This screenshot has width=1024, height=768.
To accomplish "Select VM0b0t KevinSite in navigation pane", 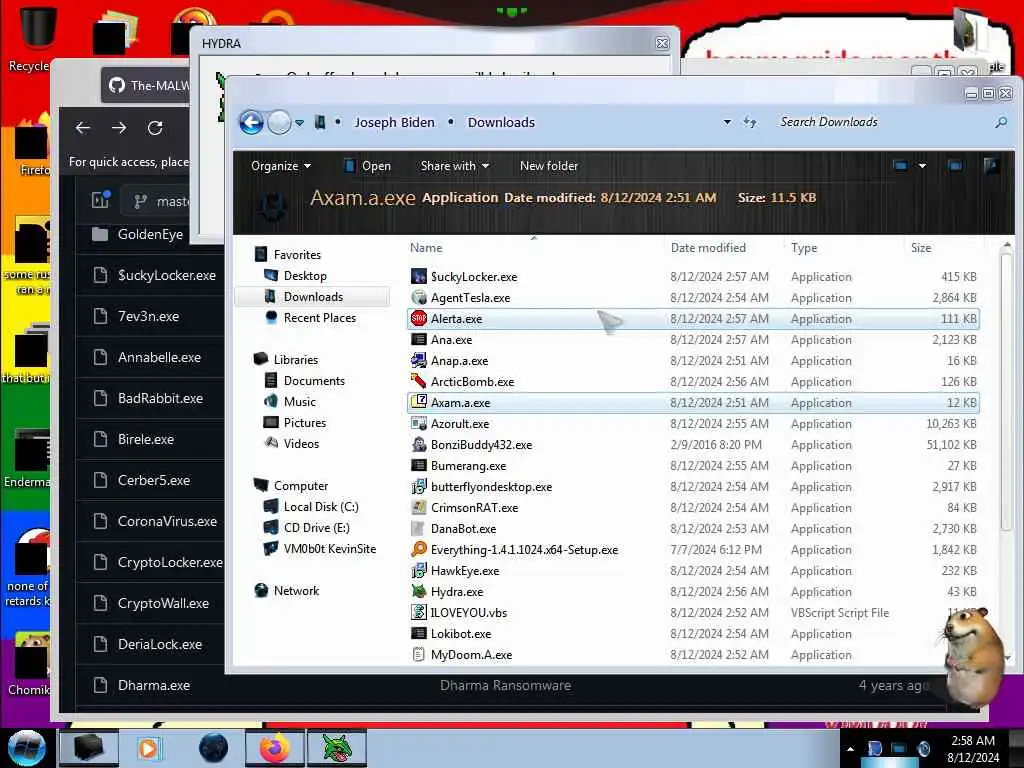I will (x=329, y=549).
